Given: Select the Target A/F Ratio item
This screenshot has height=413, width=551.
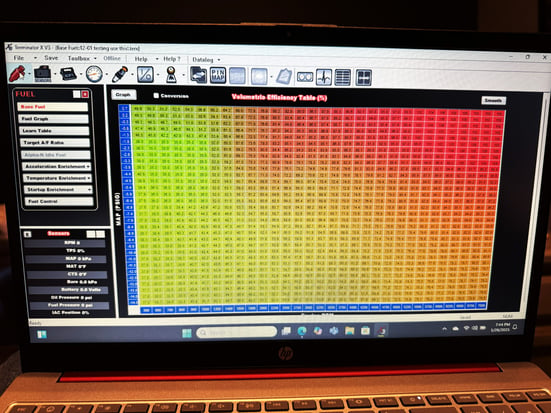Looking at the screenshot, I should (x=54, y=142).
